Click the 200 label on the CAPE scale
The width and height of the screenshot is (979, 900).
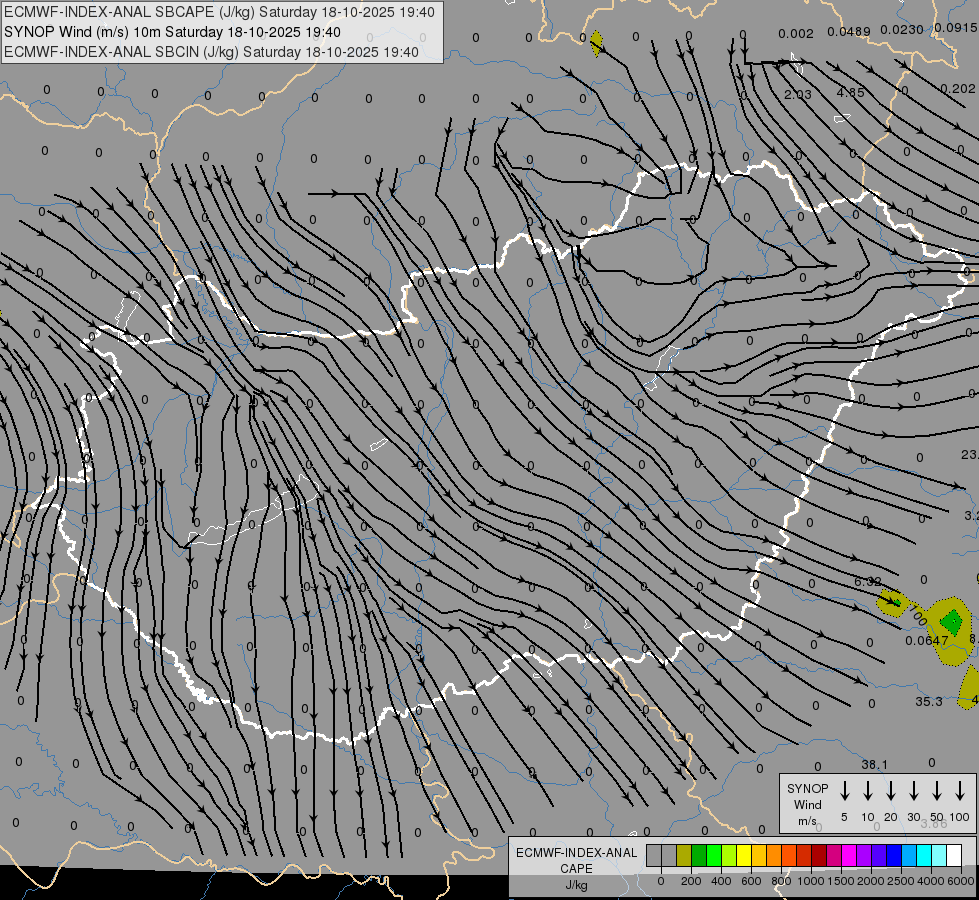coord(691,881)
